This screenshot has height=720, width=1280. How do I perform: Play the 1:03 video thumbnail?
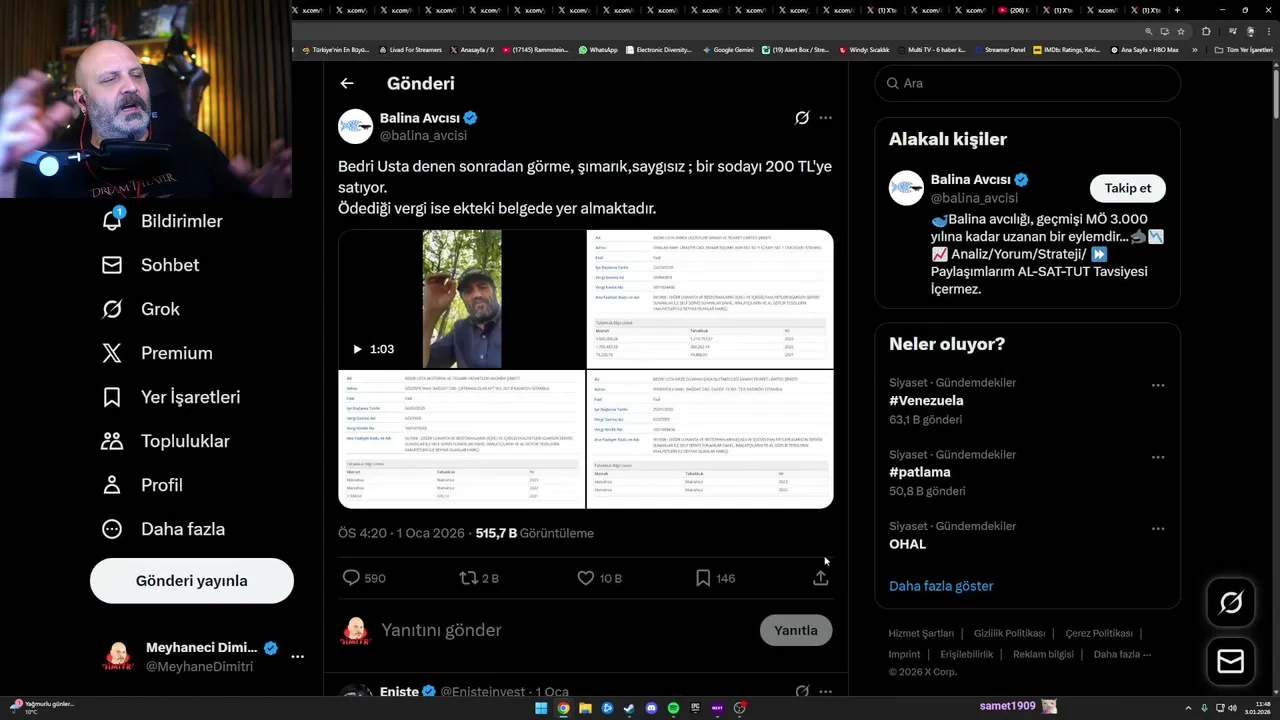(x=461, y=299)
